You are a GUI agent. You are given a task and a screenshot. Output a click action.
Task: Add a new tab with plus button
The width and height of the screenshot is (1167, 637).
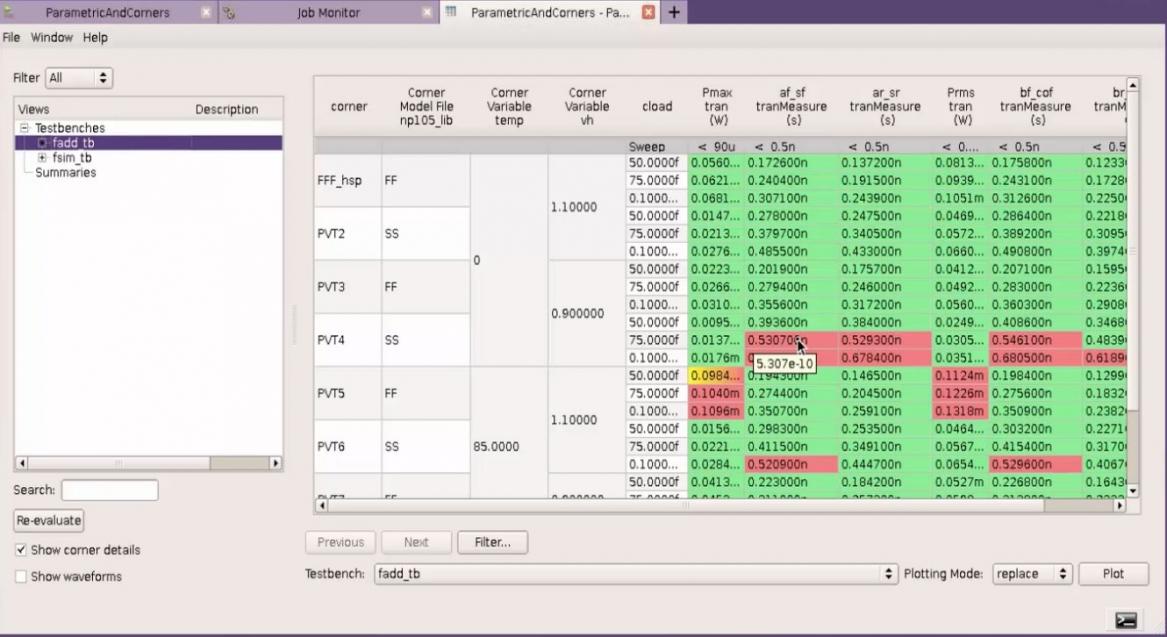(x=674, y=12)
